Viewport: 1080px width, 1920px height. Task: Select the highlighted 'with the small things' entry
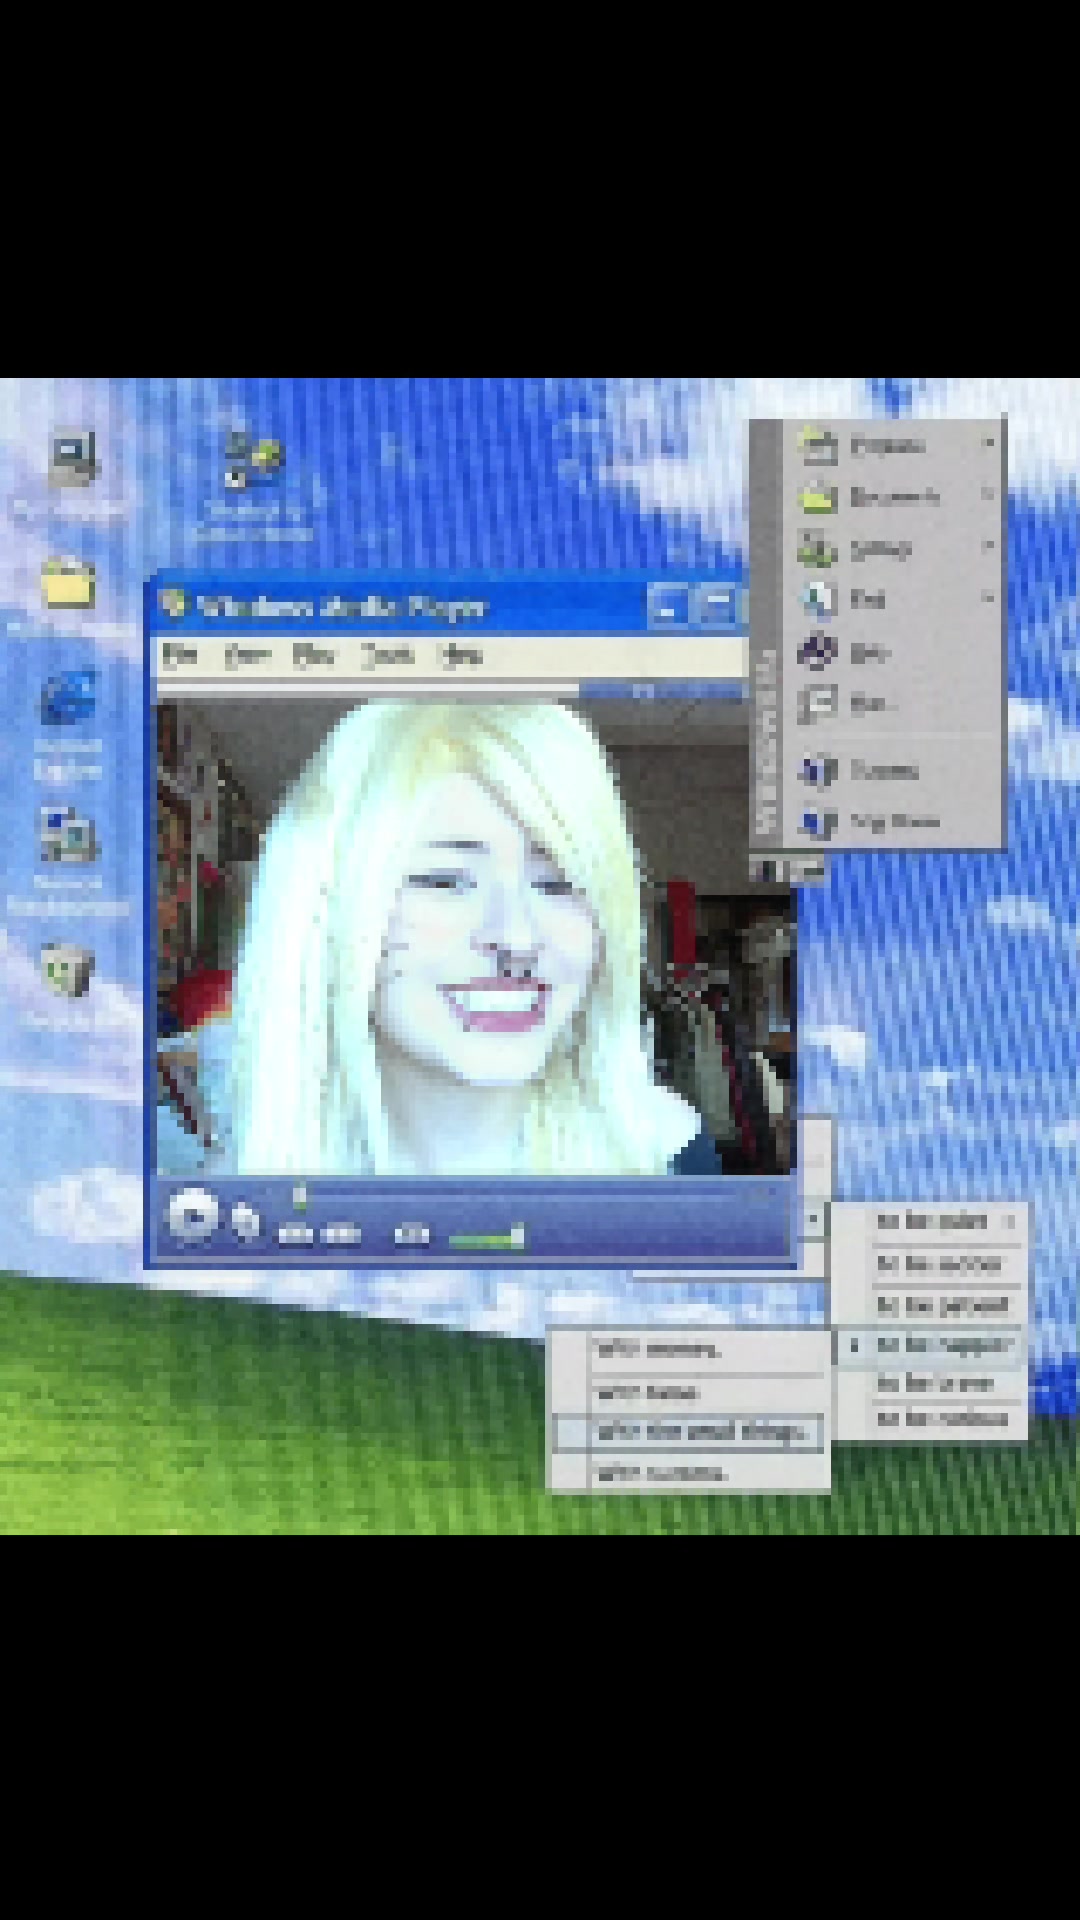(x=688, y=1432)
